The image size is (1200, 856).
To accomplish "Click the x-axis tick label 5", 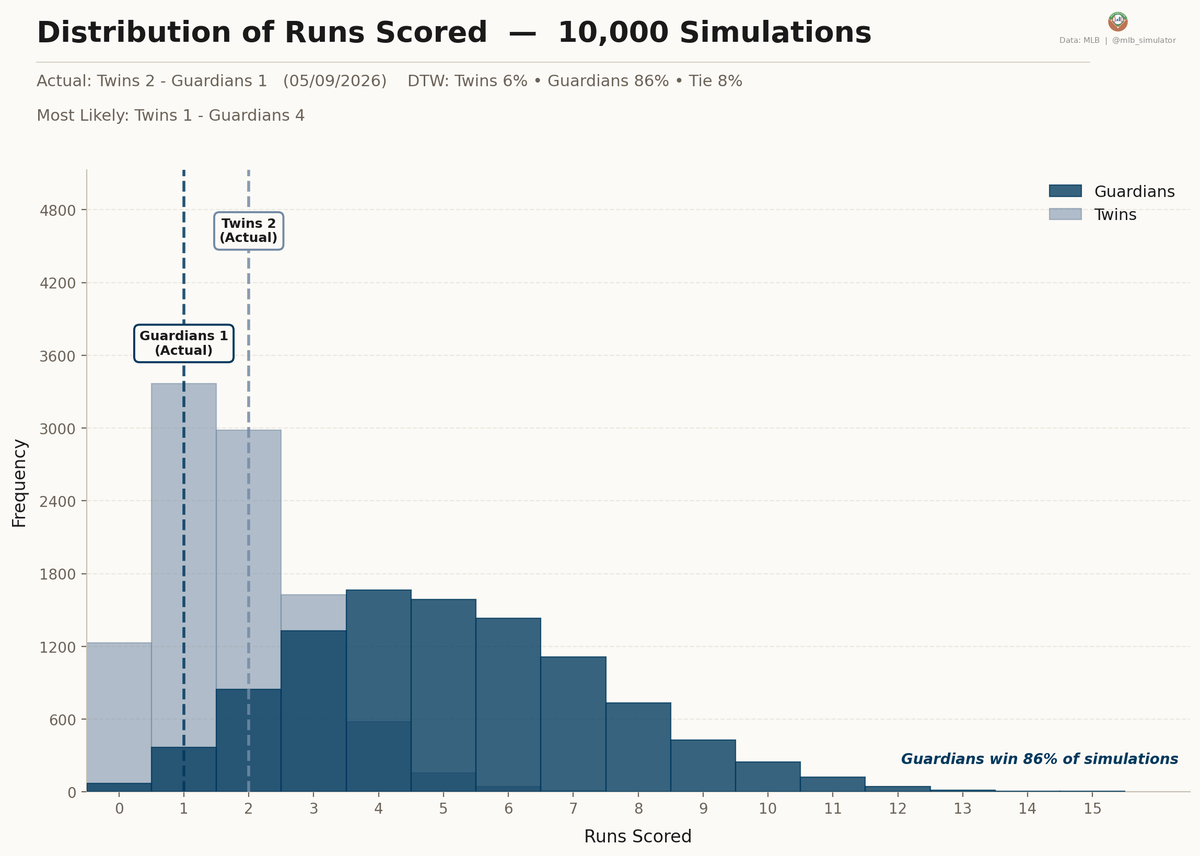I will tap(443, 808).
